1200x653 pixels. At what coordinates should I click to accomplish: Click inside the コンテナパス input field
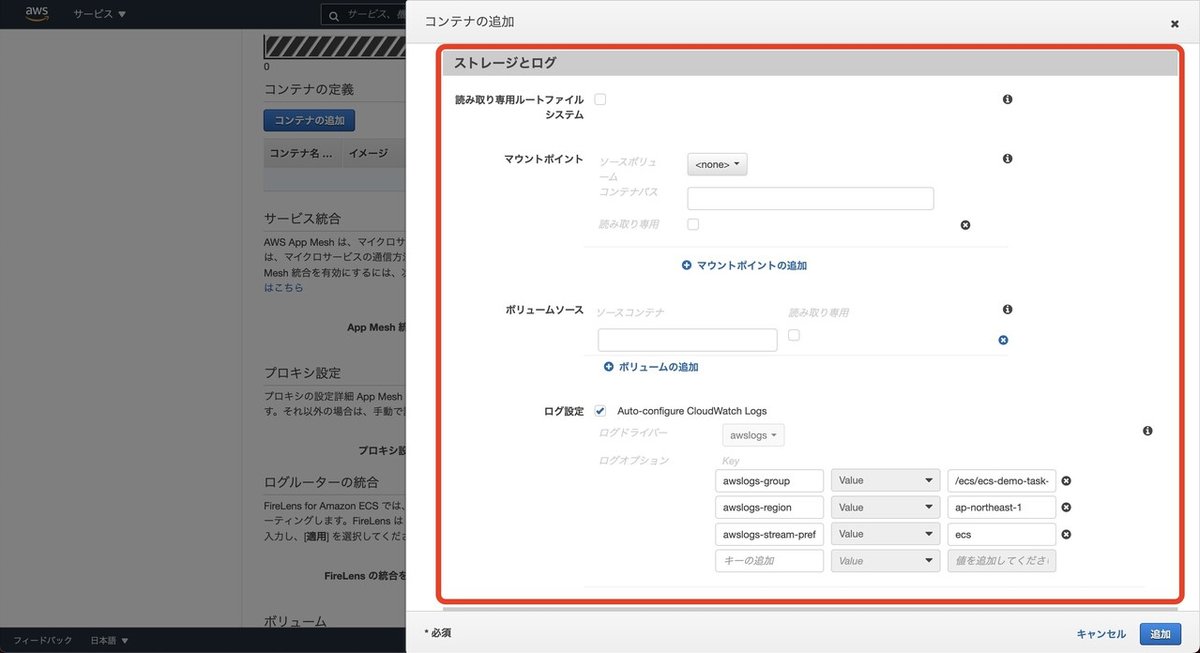pos(810,198)
